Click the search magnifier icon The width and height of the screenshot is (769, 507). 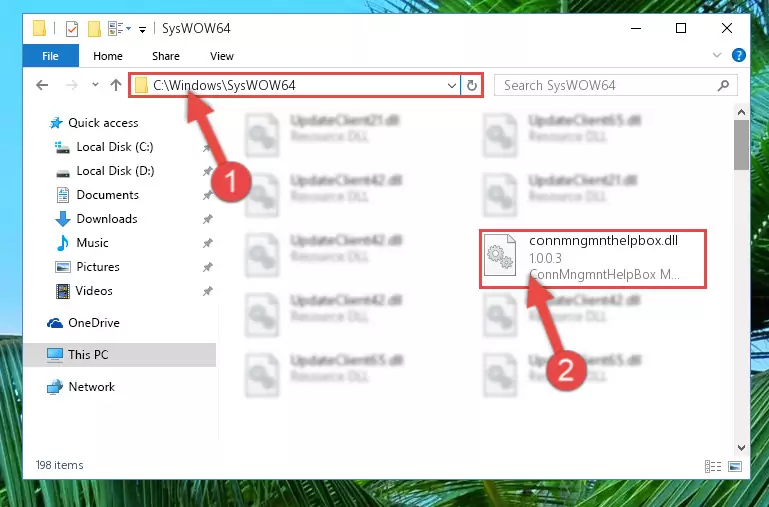(x=723, y=86)
